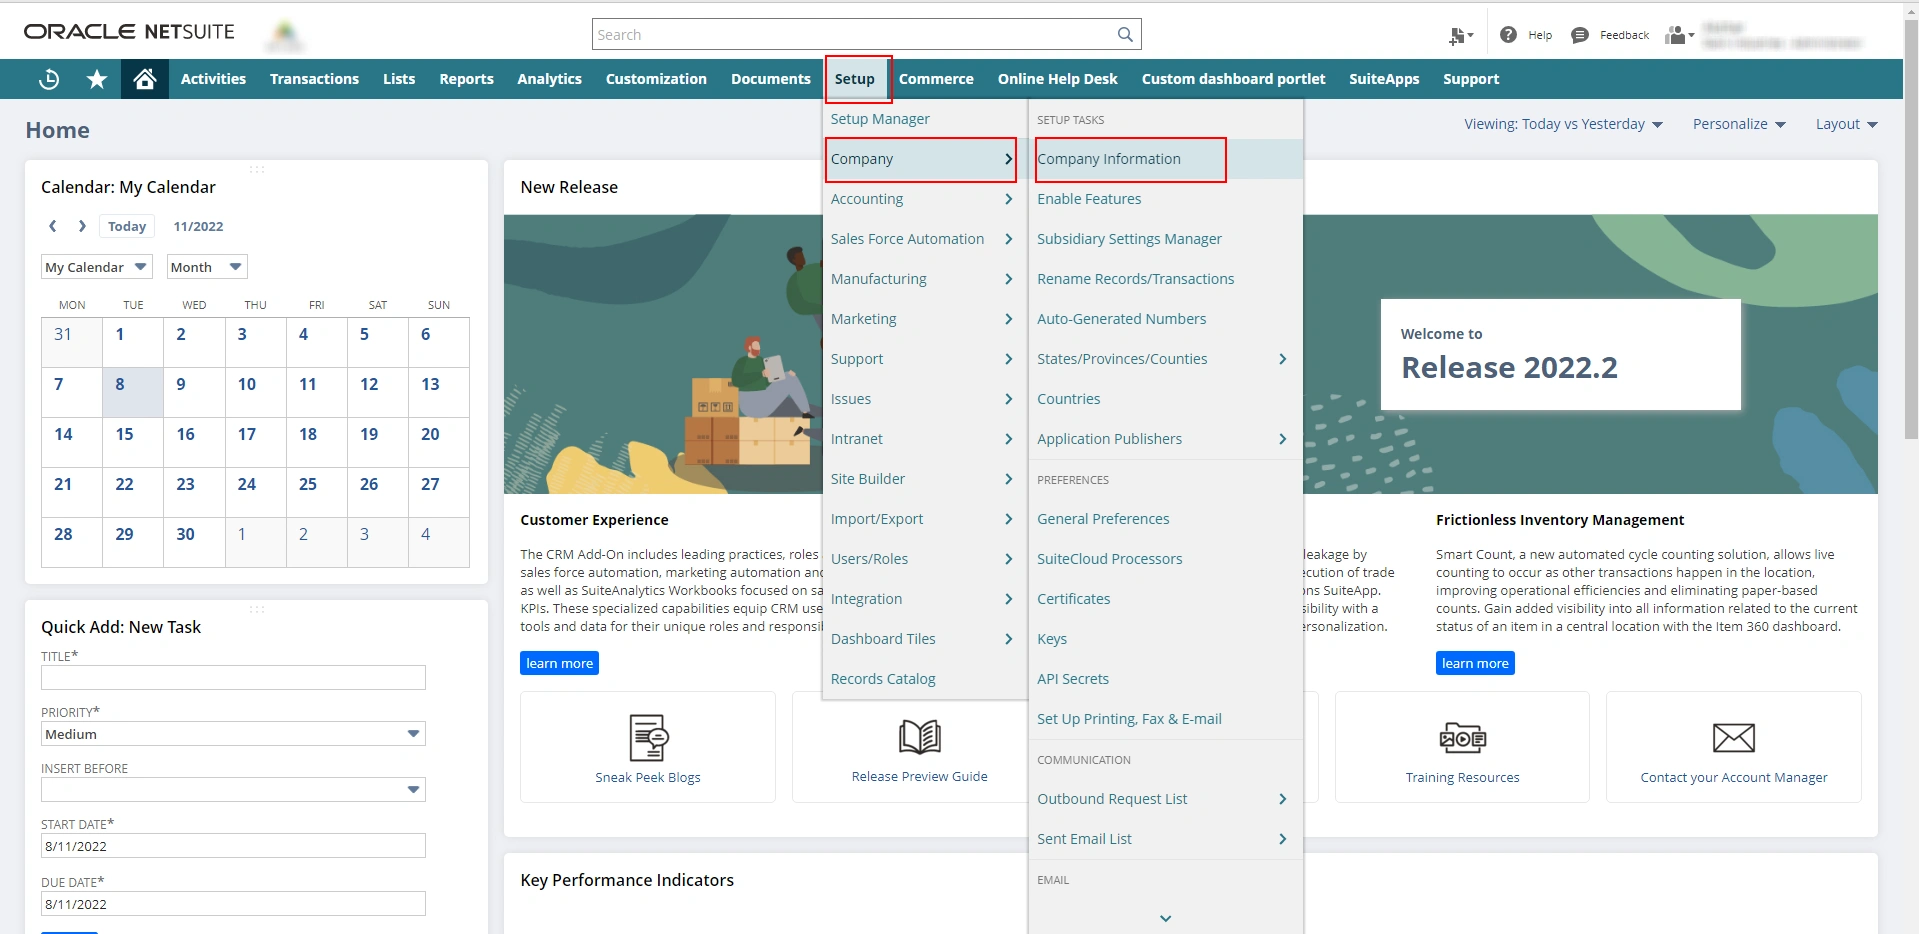The width and height of the screenshot is (1919, 934).
Task: Jump to Today on the calendar
Action: point(126,226)
